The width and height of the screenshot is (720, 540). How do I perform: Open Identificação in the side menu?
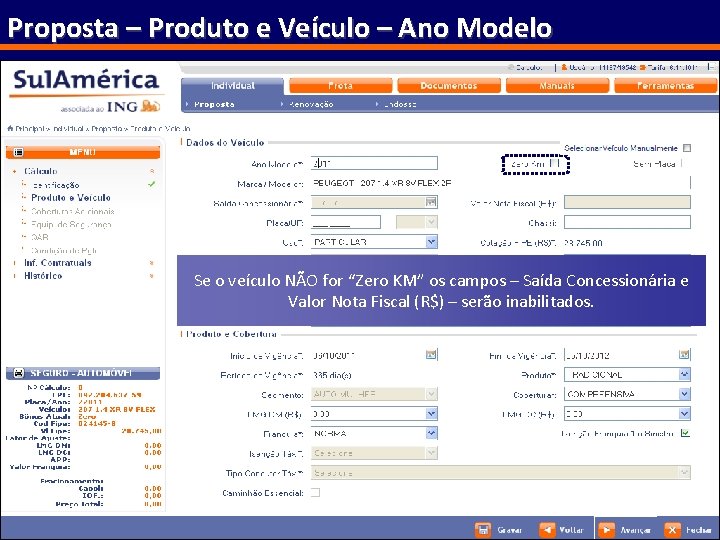click(56, 185)
